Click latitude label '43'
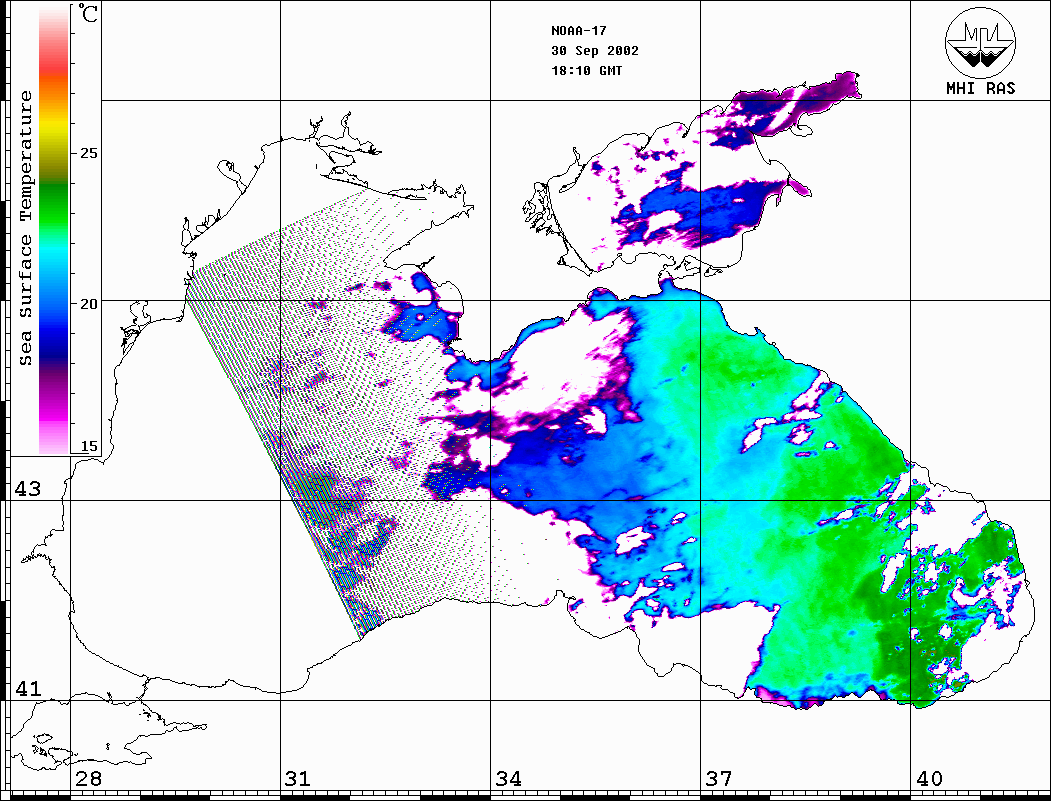 [x=27, y=489]
